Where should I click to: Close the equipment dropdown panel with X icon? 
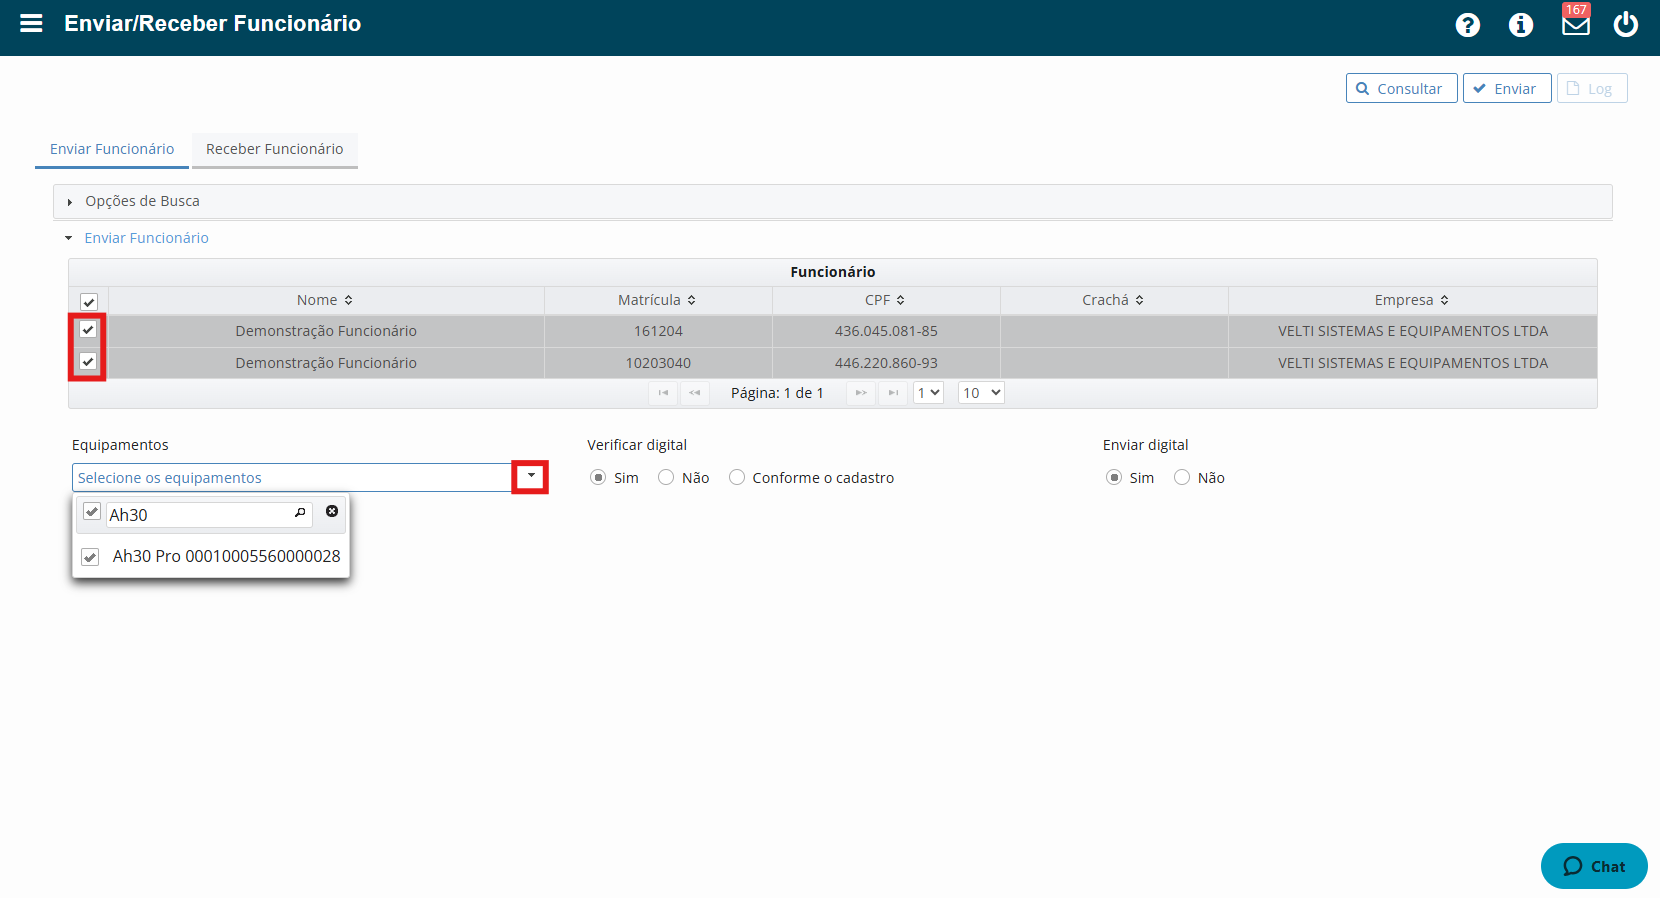coord(332,511)
